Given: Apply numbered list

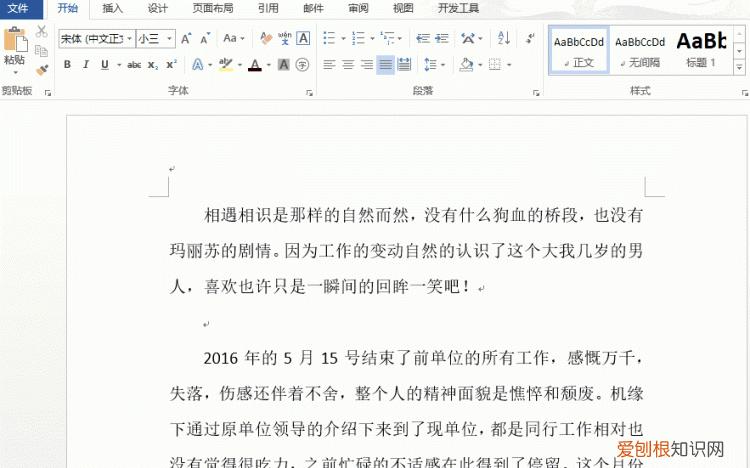Looking at the screenshot, I should click(x=358, y=38).
